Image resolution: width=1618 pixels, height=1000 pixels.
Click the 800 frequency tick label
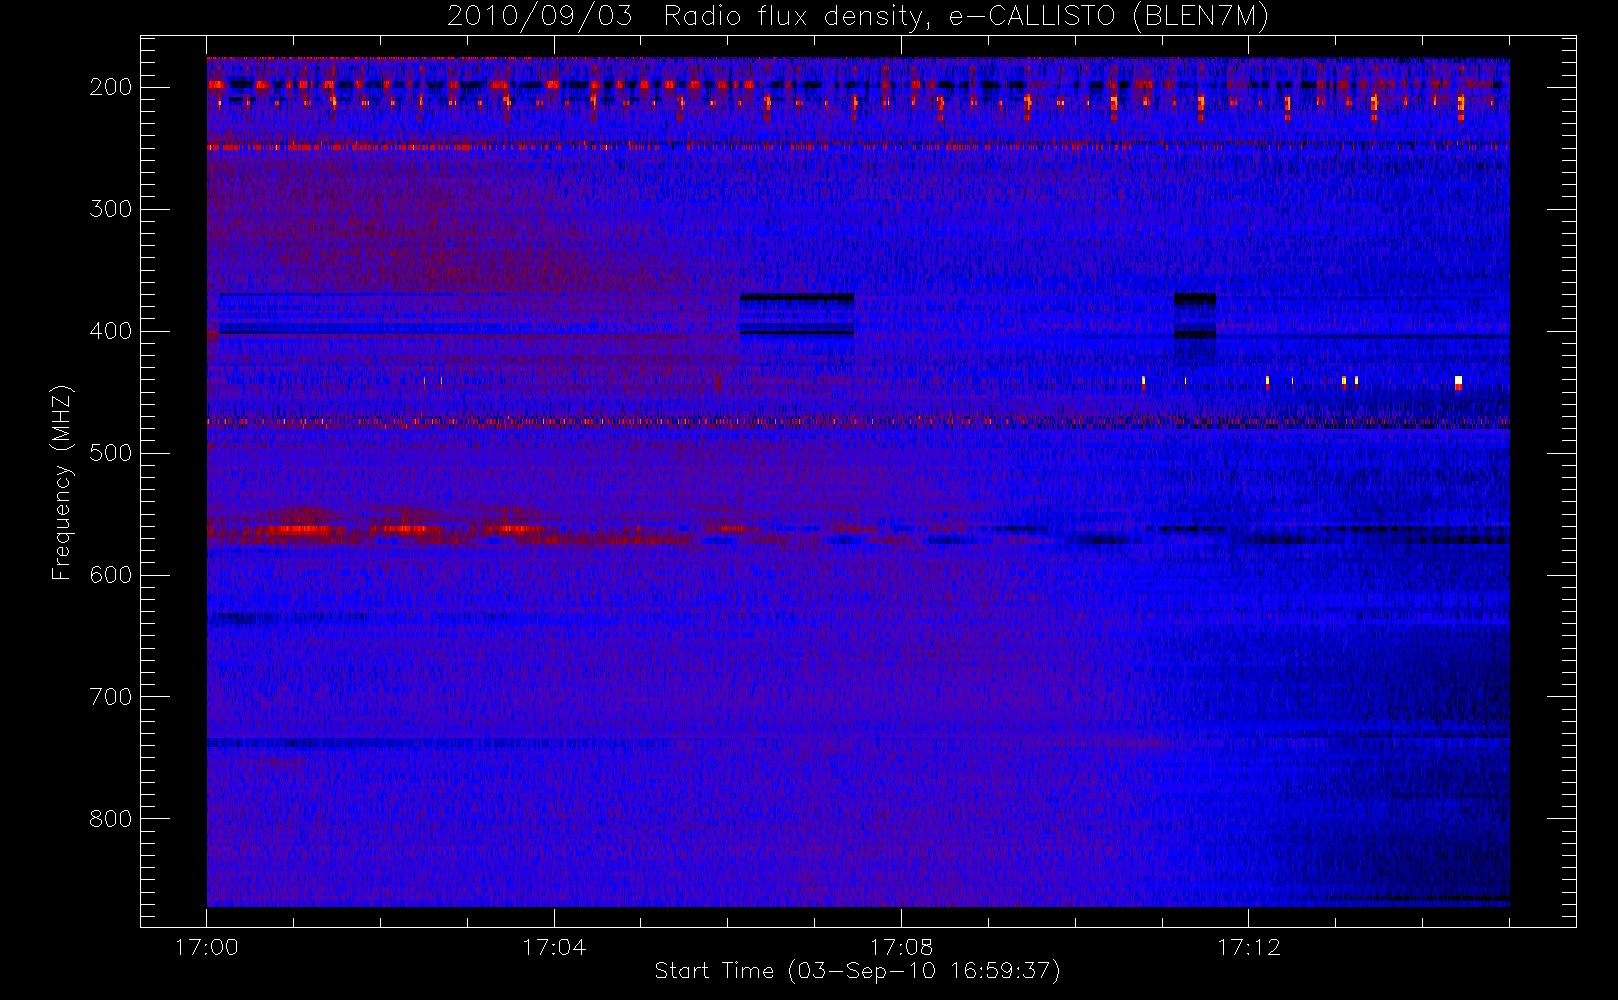coord(111,819)
